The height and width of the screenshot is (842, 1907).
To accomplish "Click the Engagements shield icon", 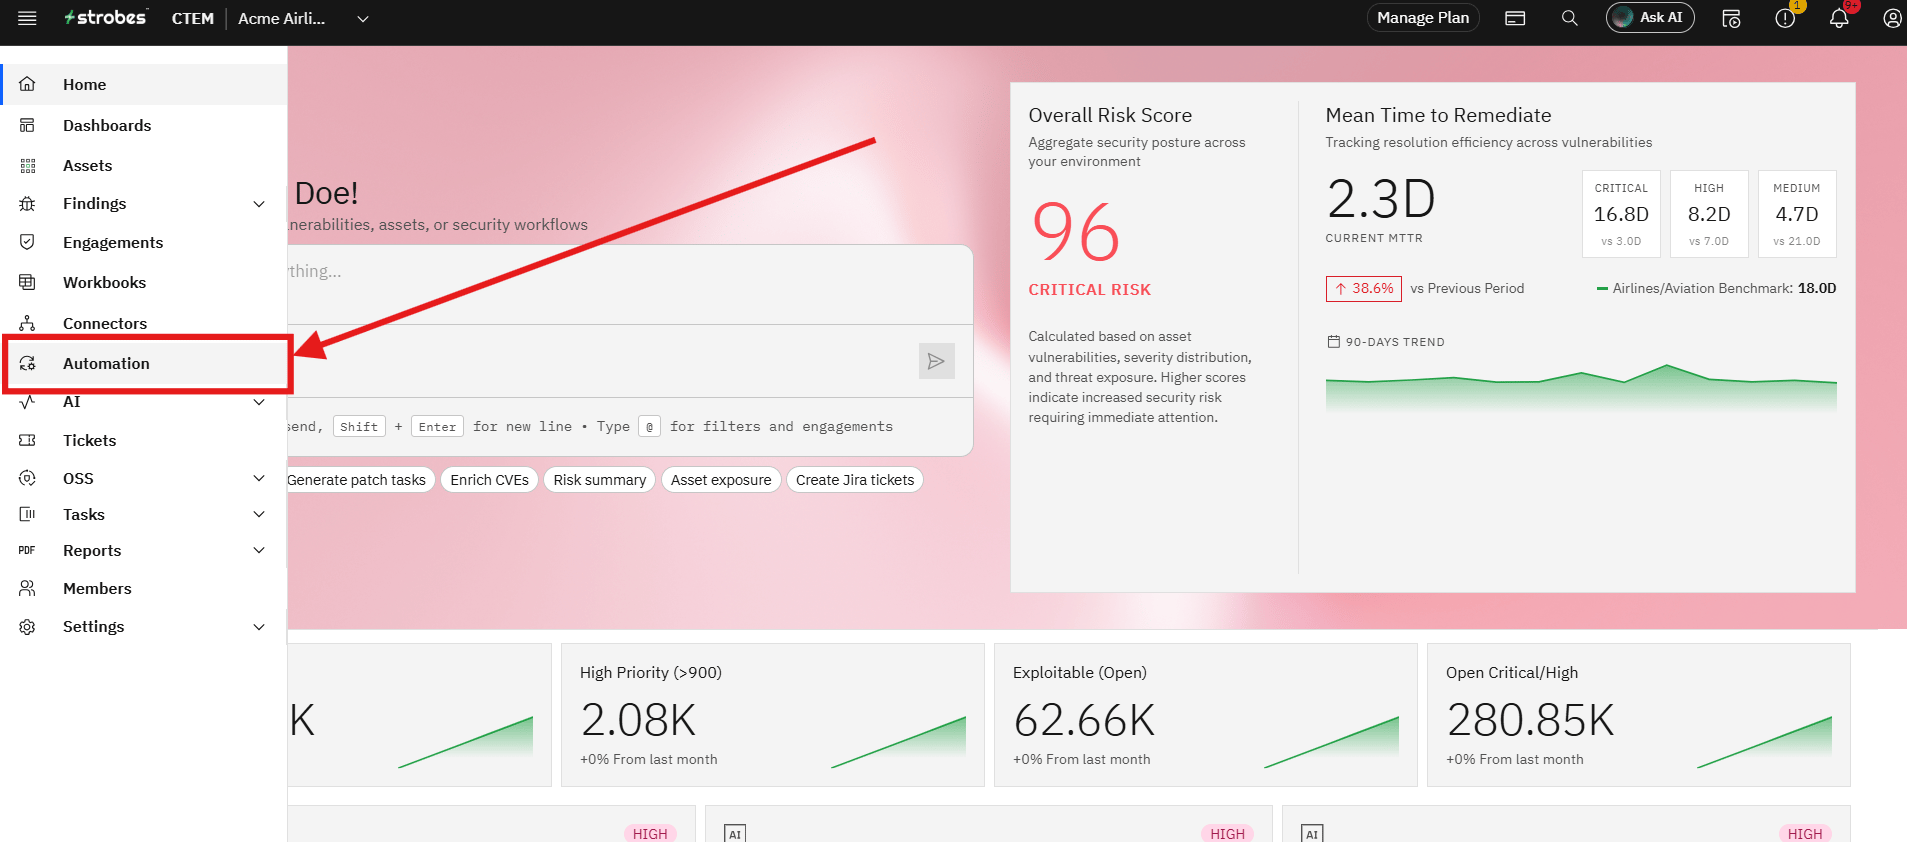I will (27, 242).
